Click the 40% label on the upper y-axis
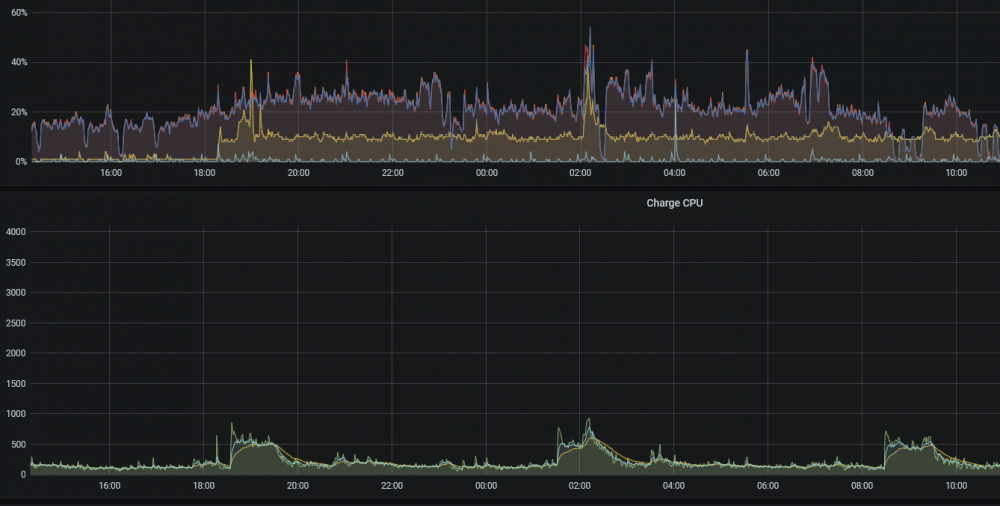This screenshot has width=1000, height=506. pyautogui.click(x=18, y=62)
